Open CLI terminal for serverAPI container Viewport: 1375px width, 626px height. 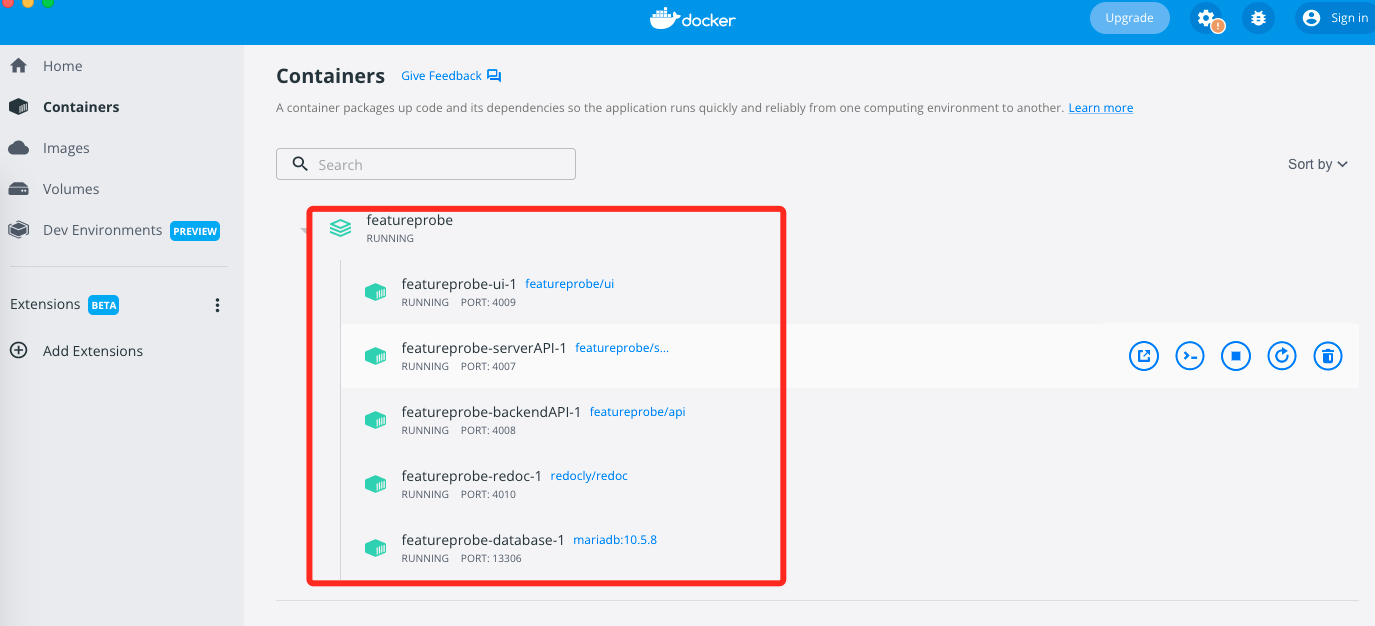pos(1189,355)
